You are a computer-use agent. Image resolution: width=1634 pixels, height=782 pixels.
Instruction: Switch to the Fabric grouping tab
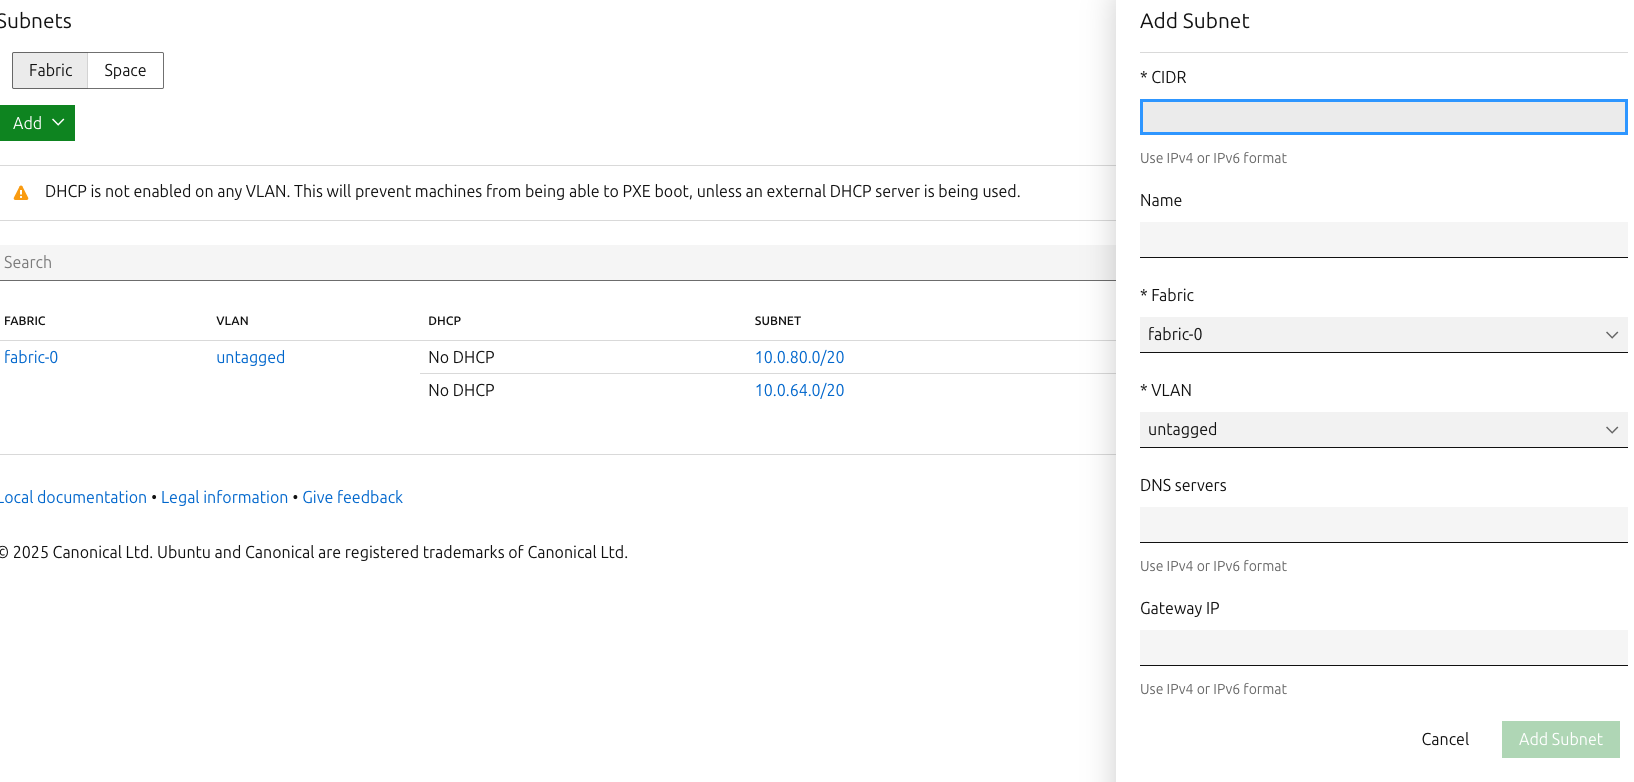click(x=51, y=71)
